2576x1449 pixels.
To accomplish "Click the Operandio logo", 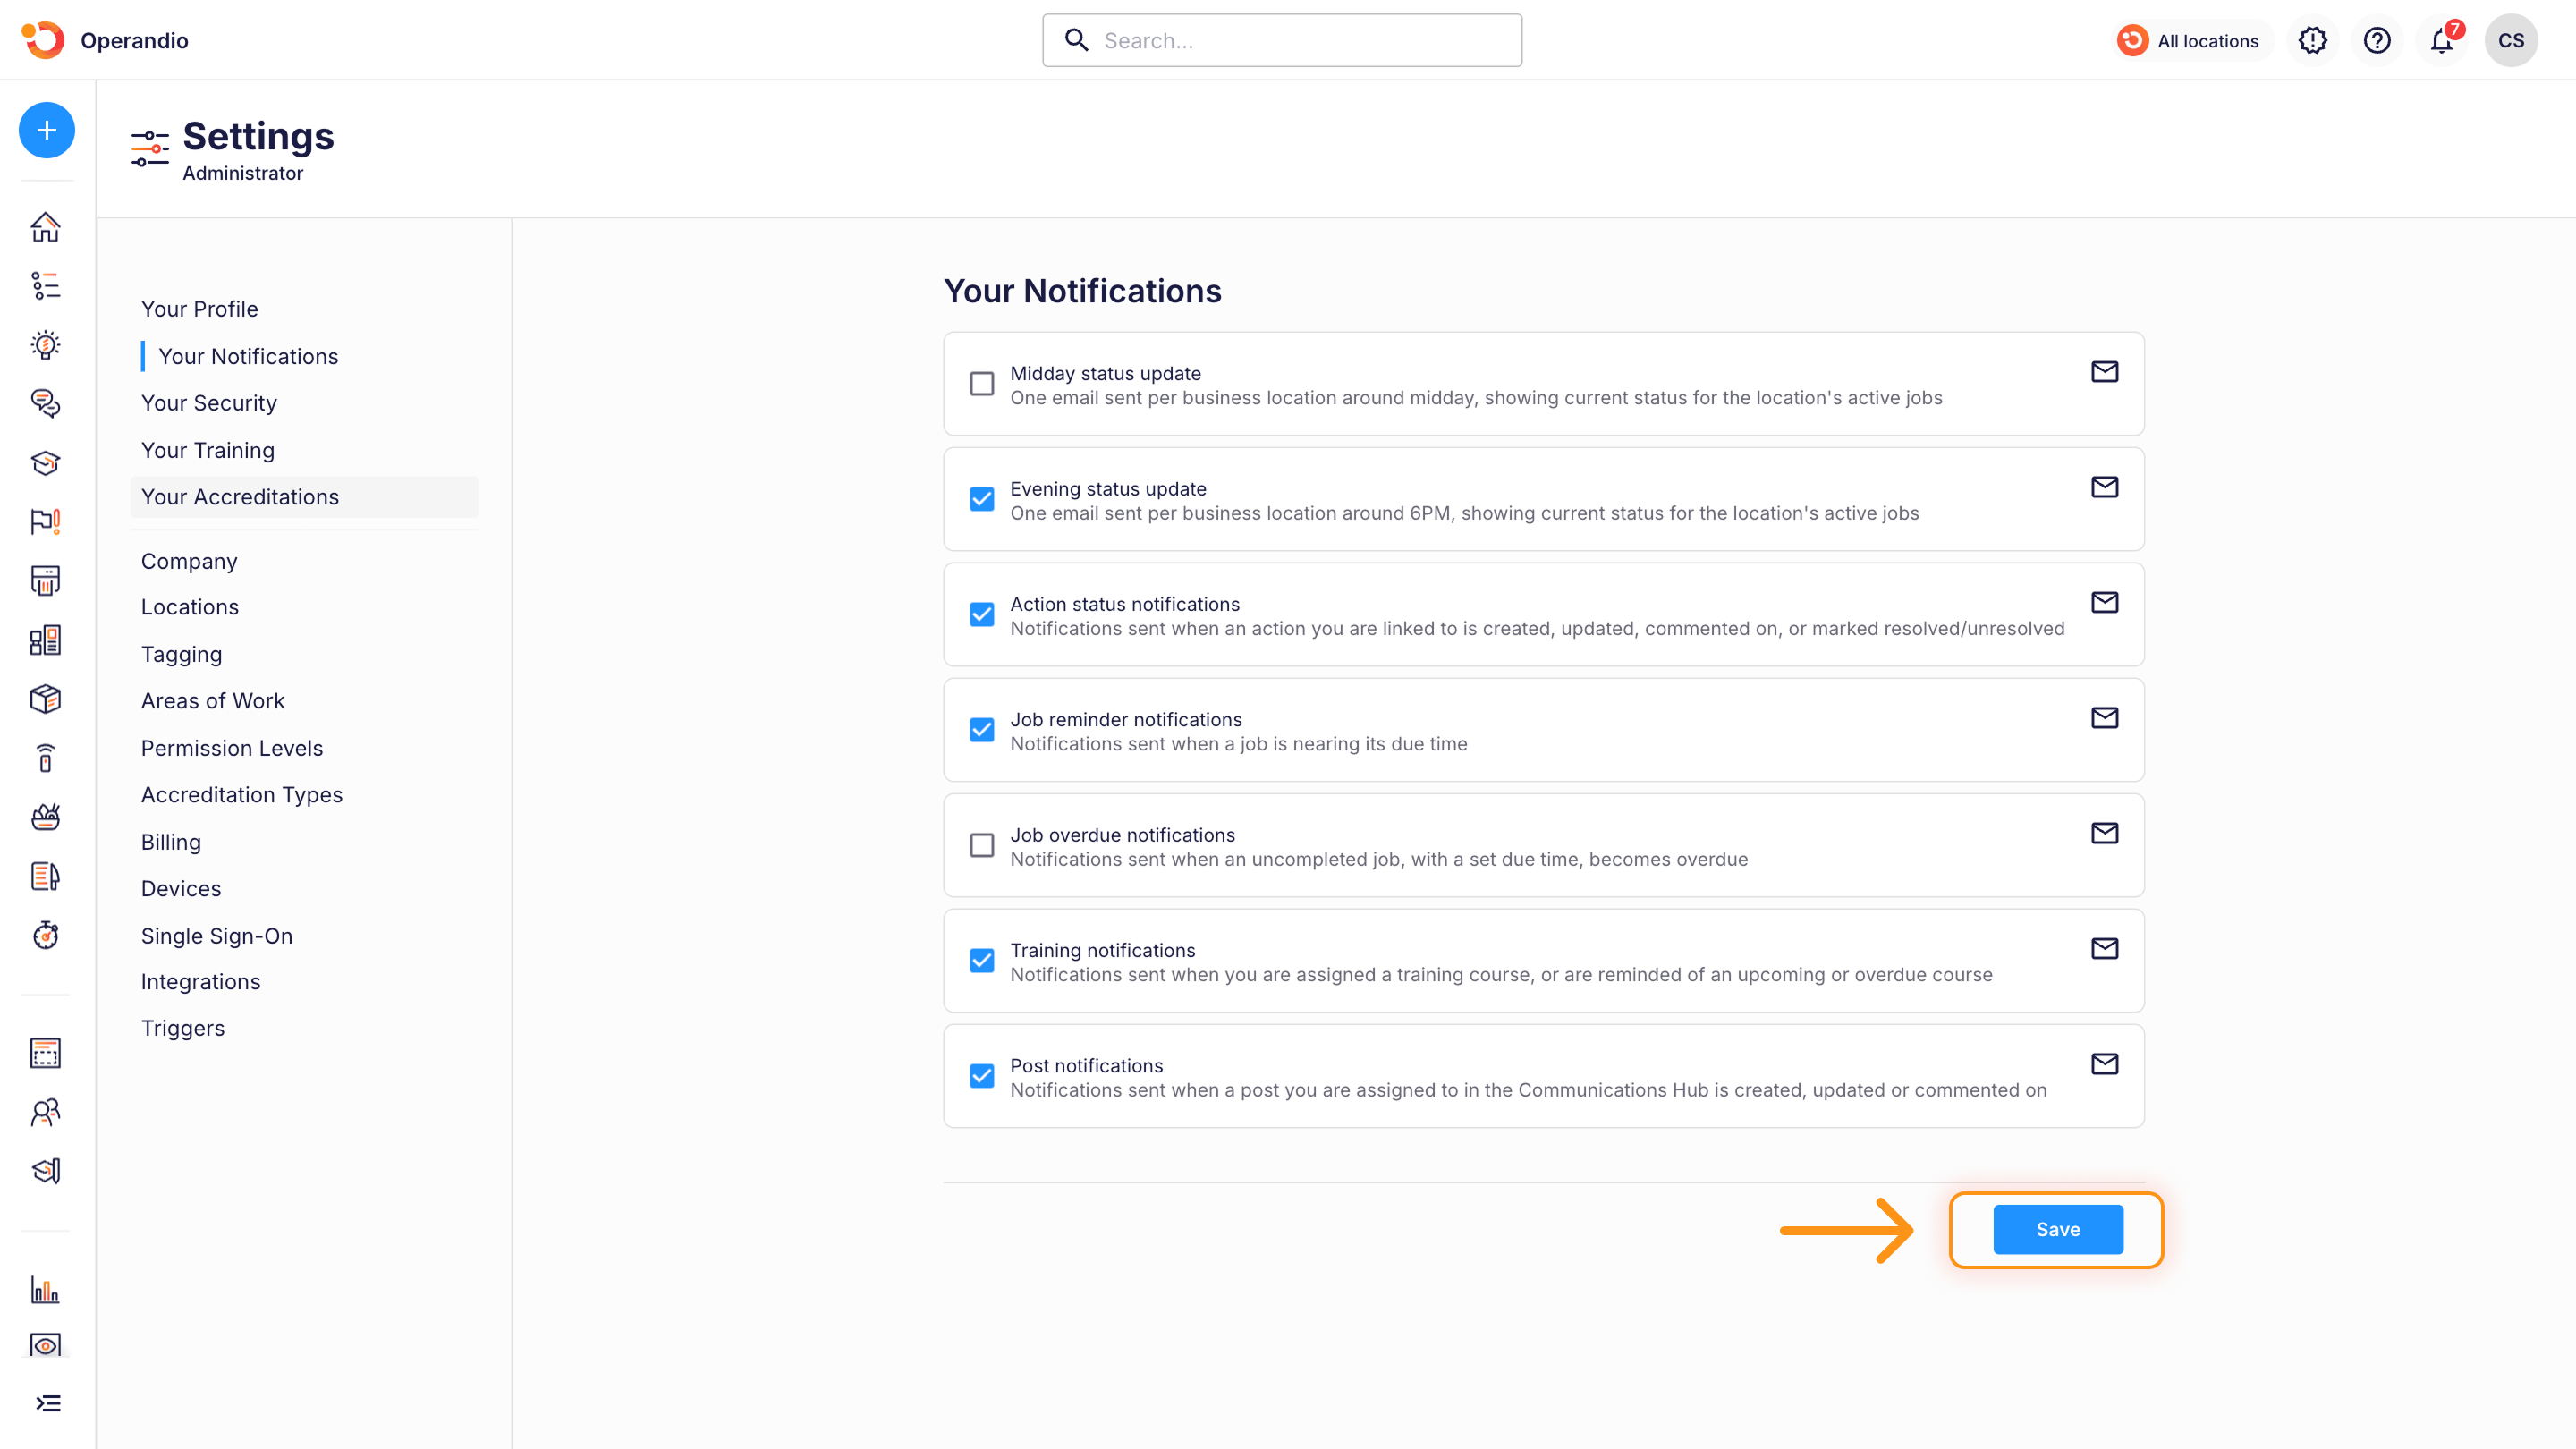I will click(x=43, y=40).
